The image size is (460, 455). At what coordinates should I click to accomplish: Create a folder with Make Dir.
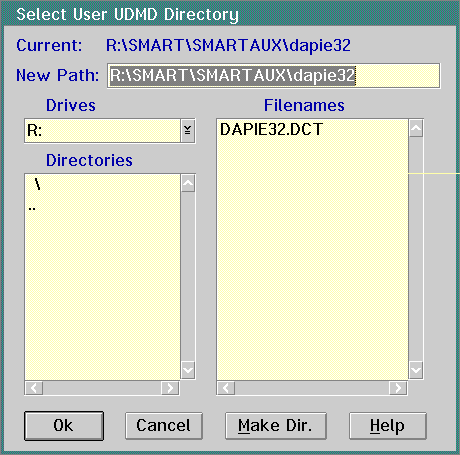pos(276,426)
